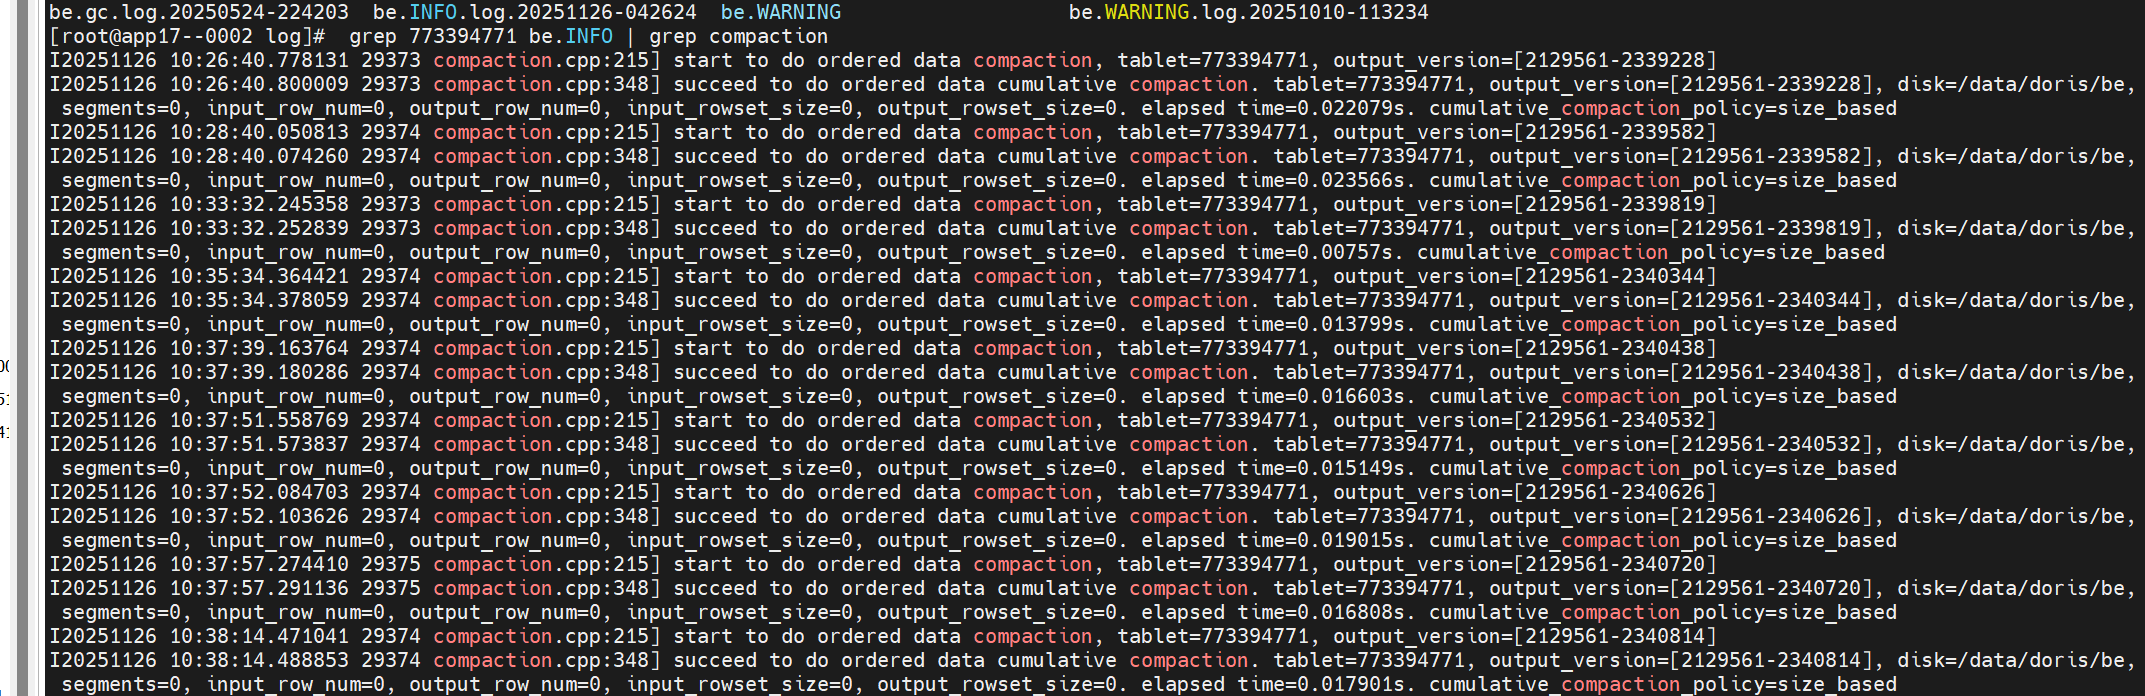Image resolution: width=2145 pixels, height=696 pixels.
Task: Click the 10:26:40.778131 log timestamp
Action: (x=259, y=60)
